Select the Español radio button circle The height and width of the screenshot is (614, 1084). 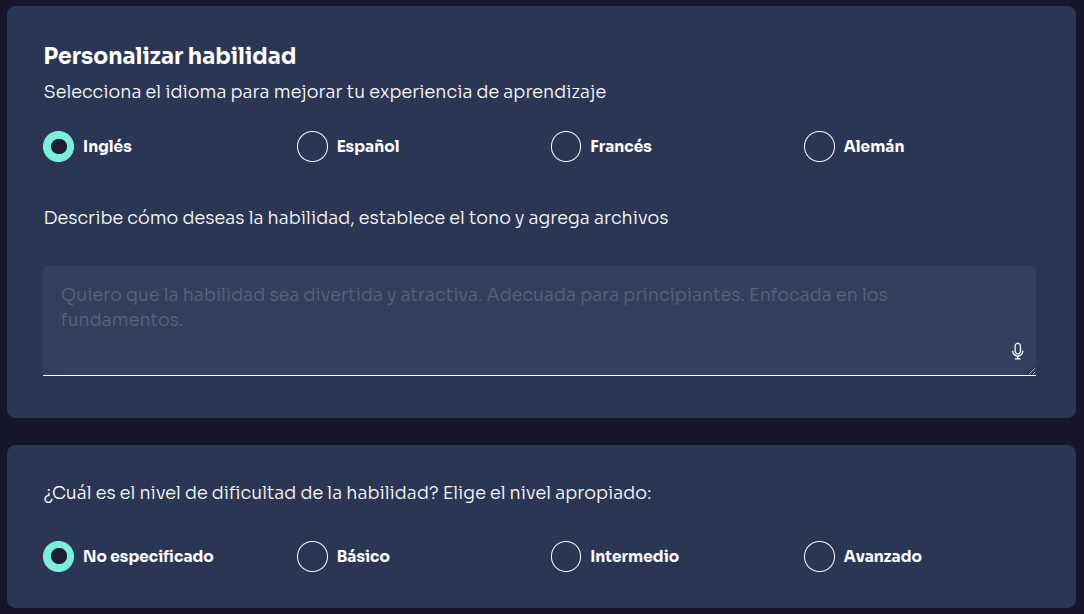(x=312, y=147)
